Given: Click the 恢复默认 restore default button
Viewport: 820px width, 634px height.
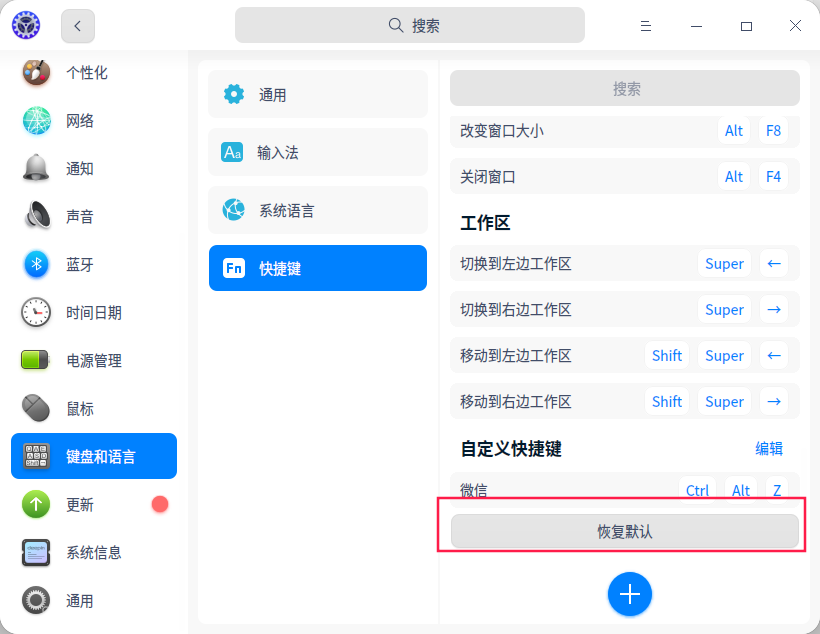Looking at the screenshot, I should click(x=625, y=531).
